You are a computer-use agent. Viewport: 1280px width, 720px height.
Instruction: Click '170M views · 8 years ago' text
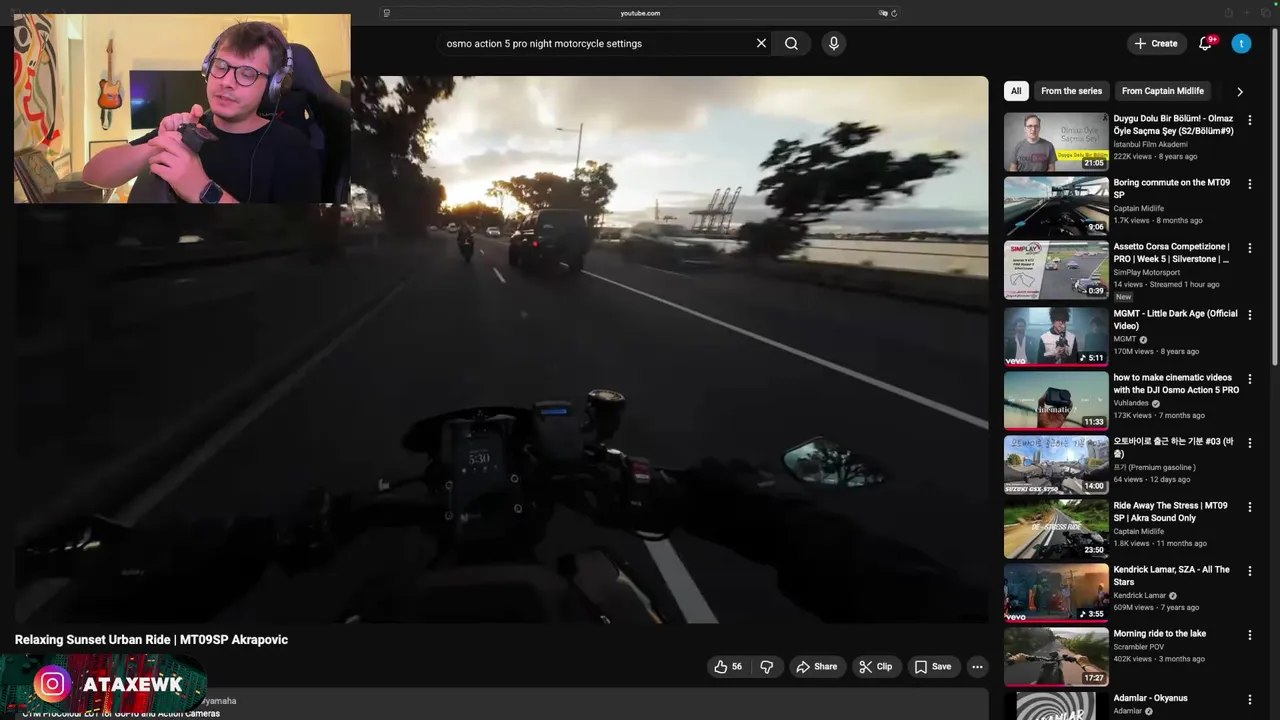[x=1156, y=352]
